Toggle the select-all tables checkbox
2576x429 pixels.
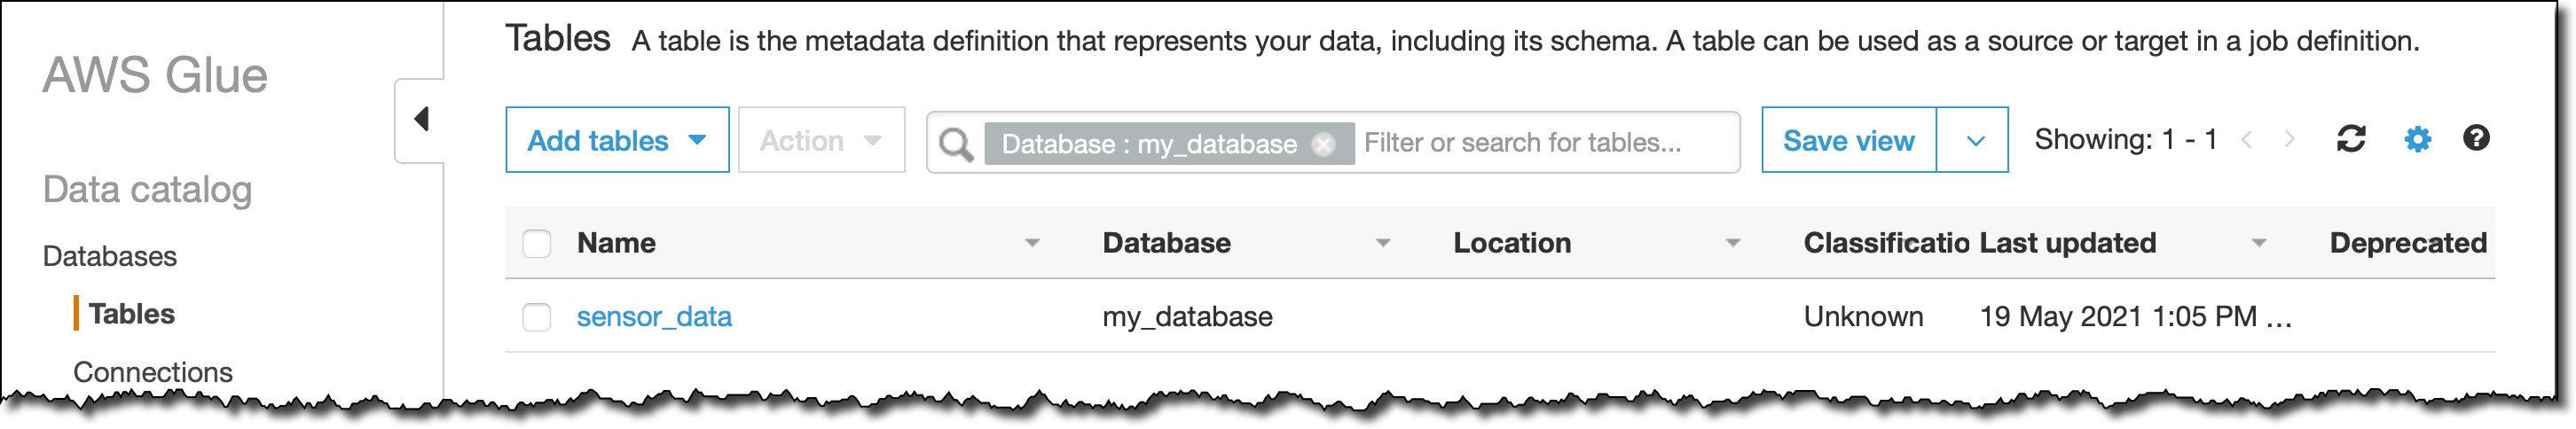[537, 243]
